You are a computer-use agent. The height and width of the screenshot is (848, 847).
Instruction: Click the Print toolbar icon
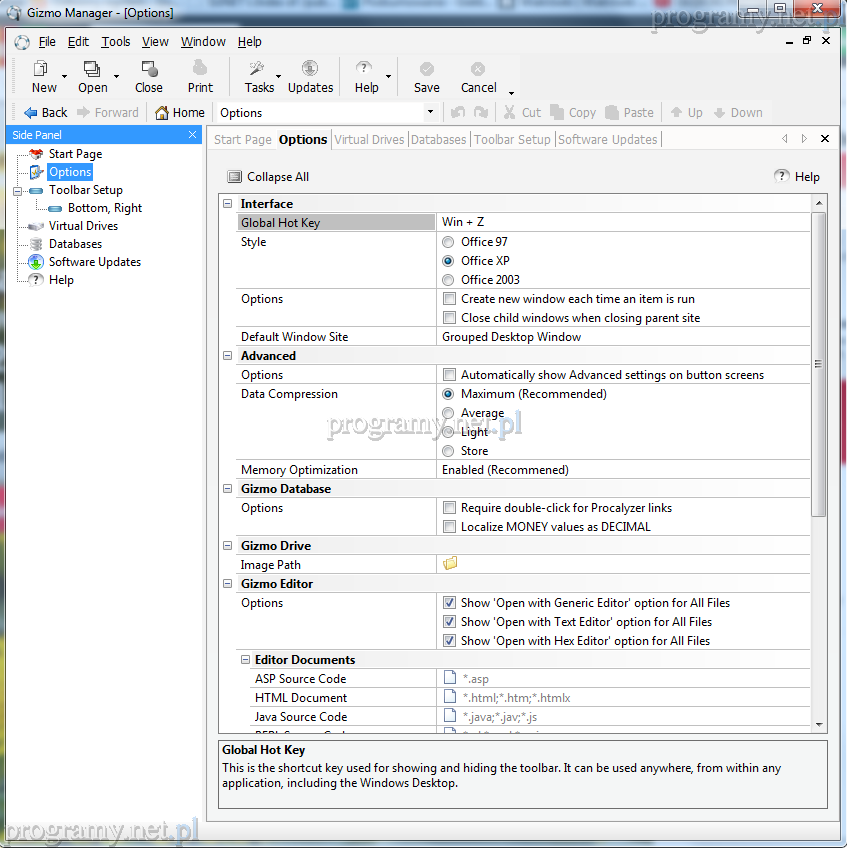[200, 69]
